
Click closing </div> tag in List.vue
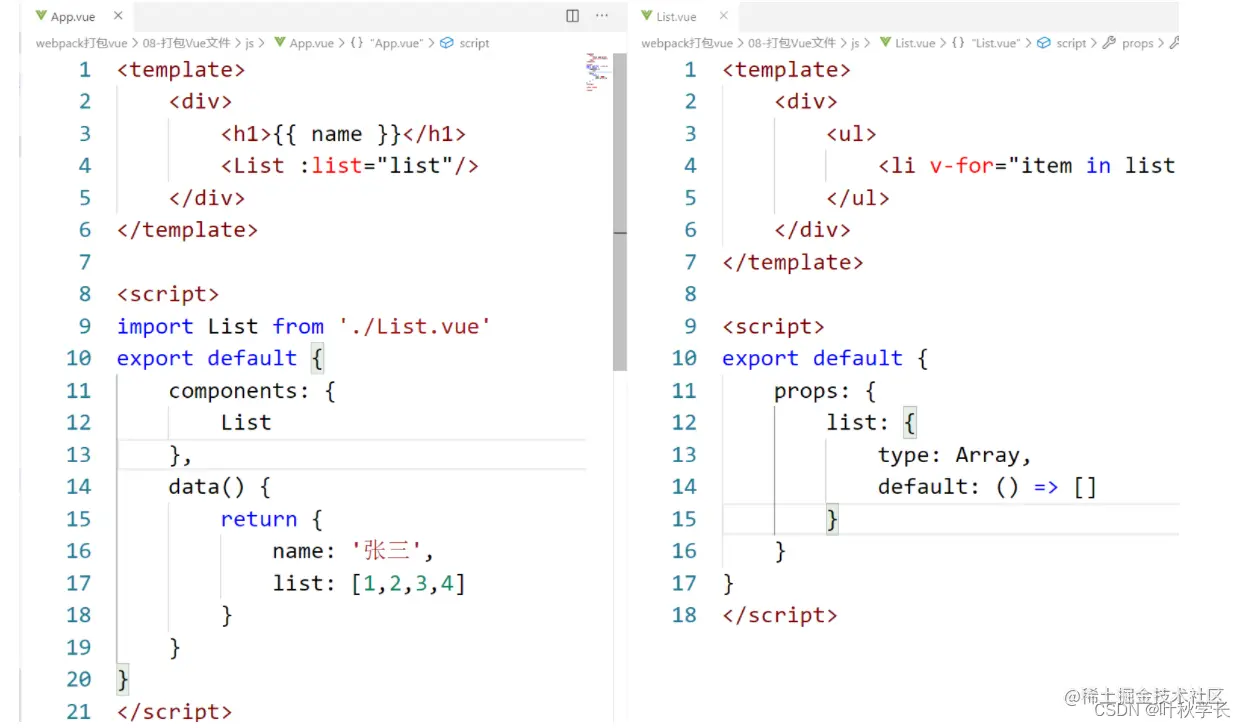point(812,230)
